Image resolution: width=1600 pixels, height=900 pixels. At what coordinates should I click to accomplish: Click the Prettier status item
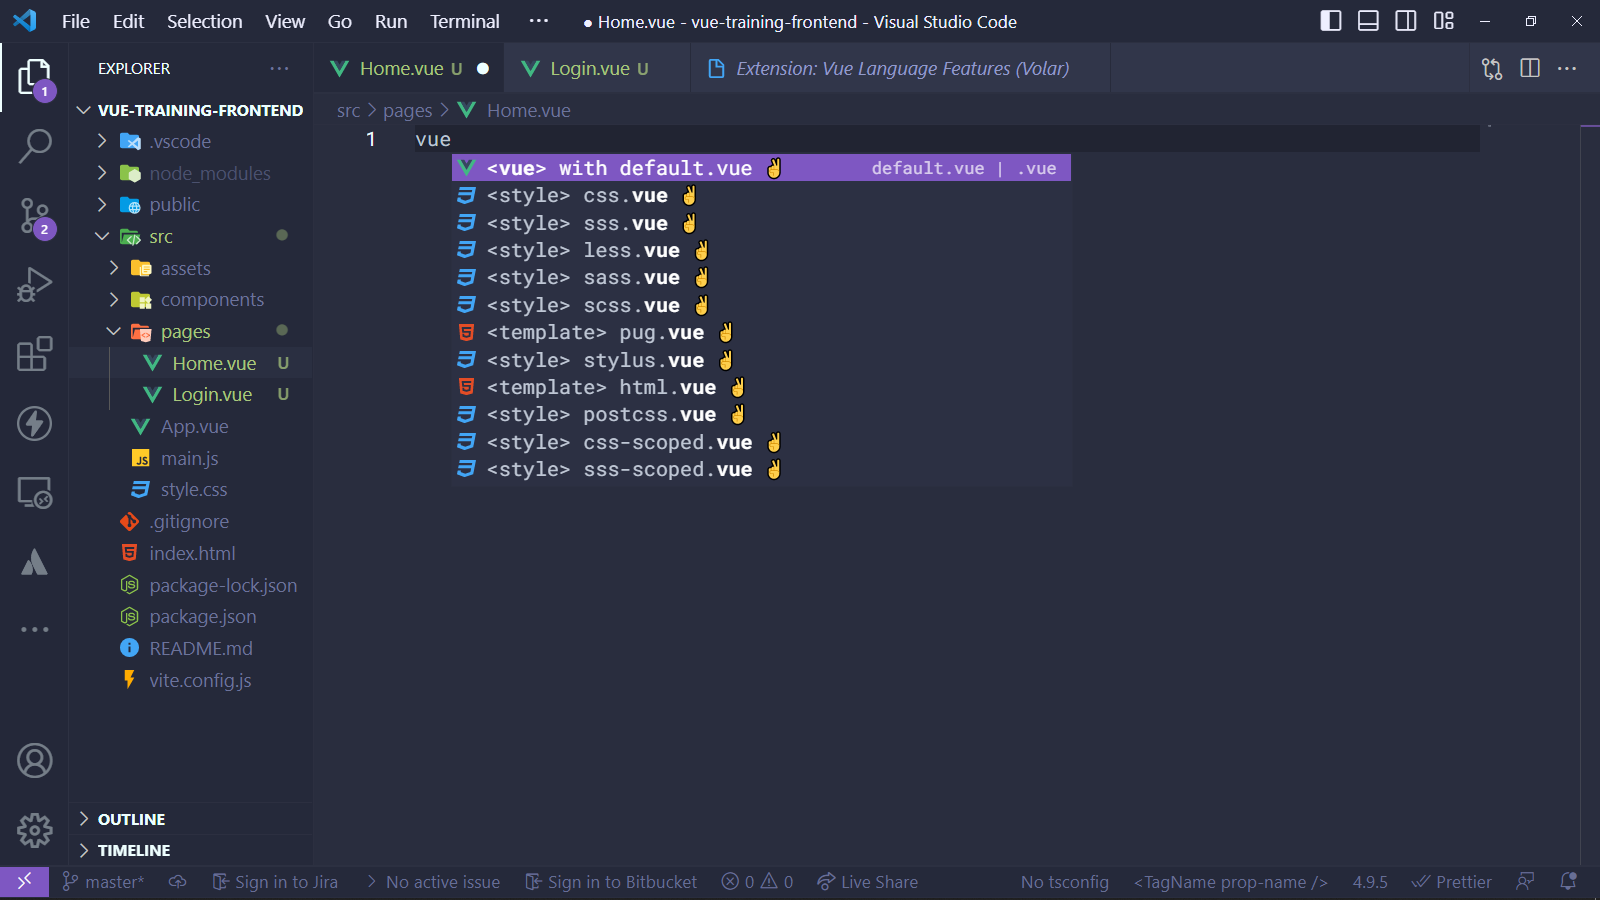point(1452,882)
